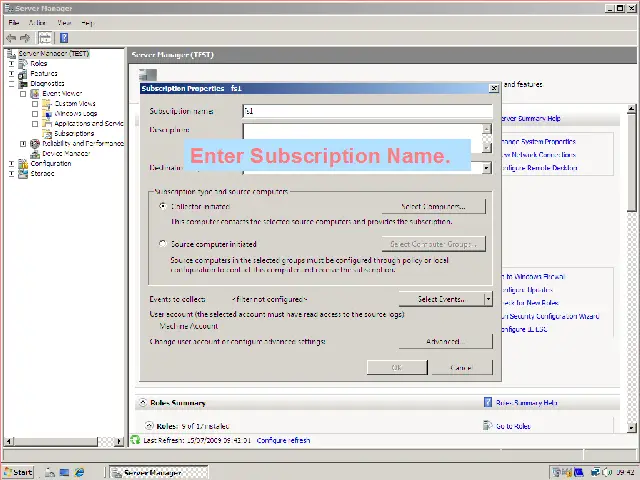
Task: Collapse the Diagnostics tree node
Action: coord(11,84)
